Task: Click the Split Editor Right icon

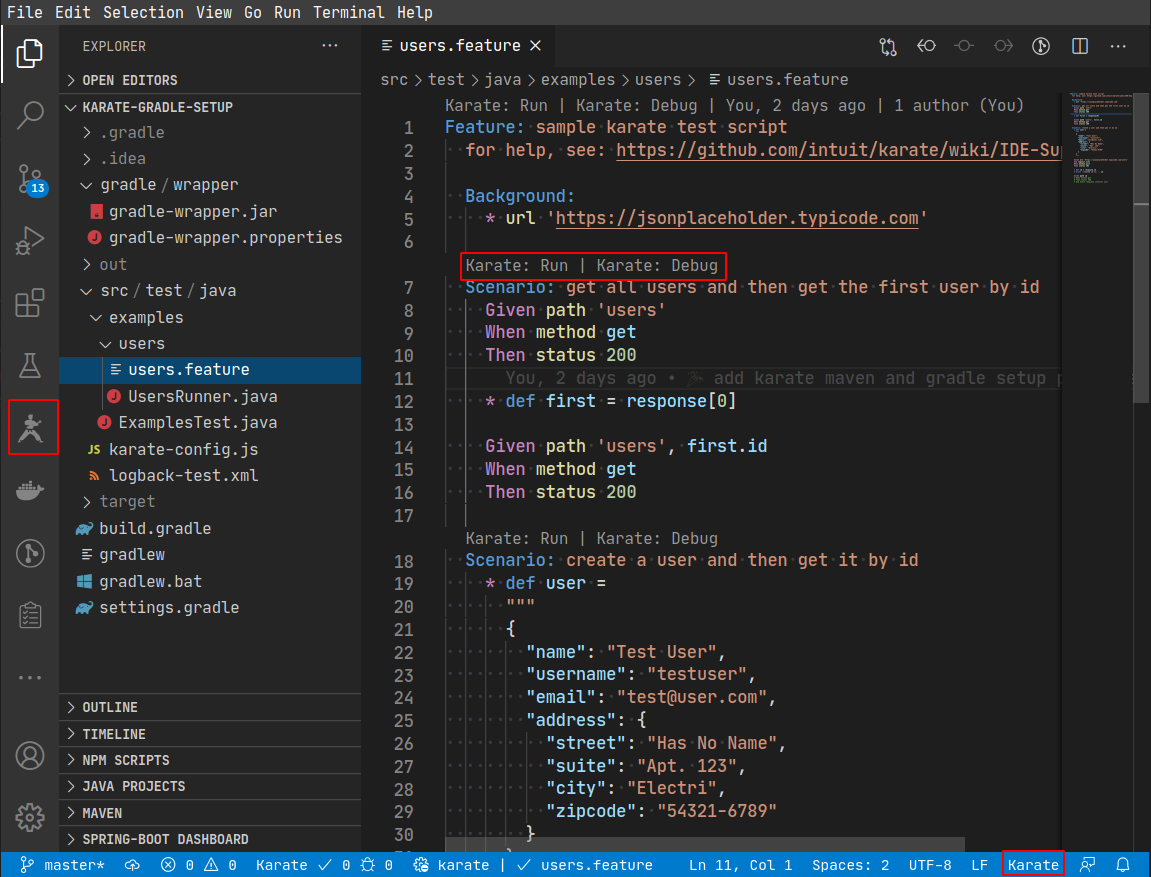Action: (1080, 46)
